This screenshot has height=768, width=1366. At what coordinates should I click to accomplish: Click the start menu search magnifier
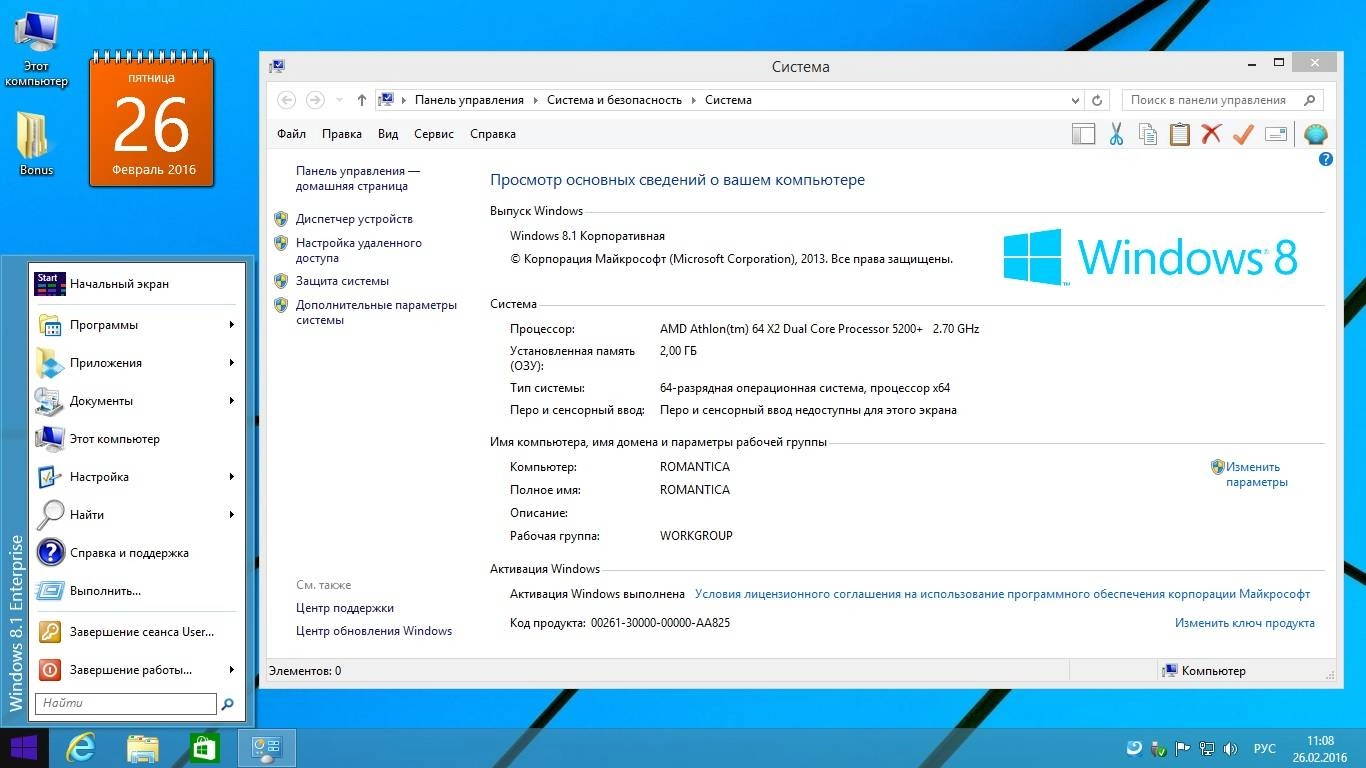tap(228, 704)
